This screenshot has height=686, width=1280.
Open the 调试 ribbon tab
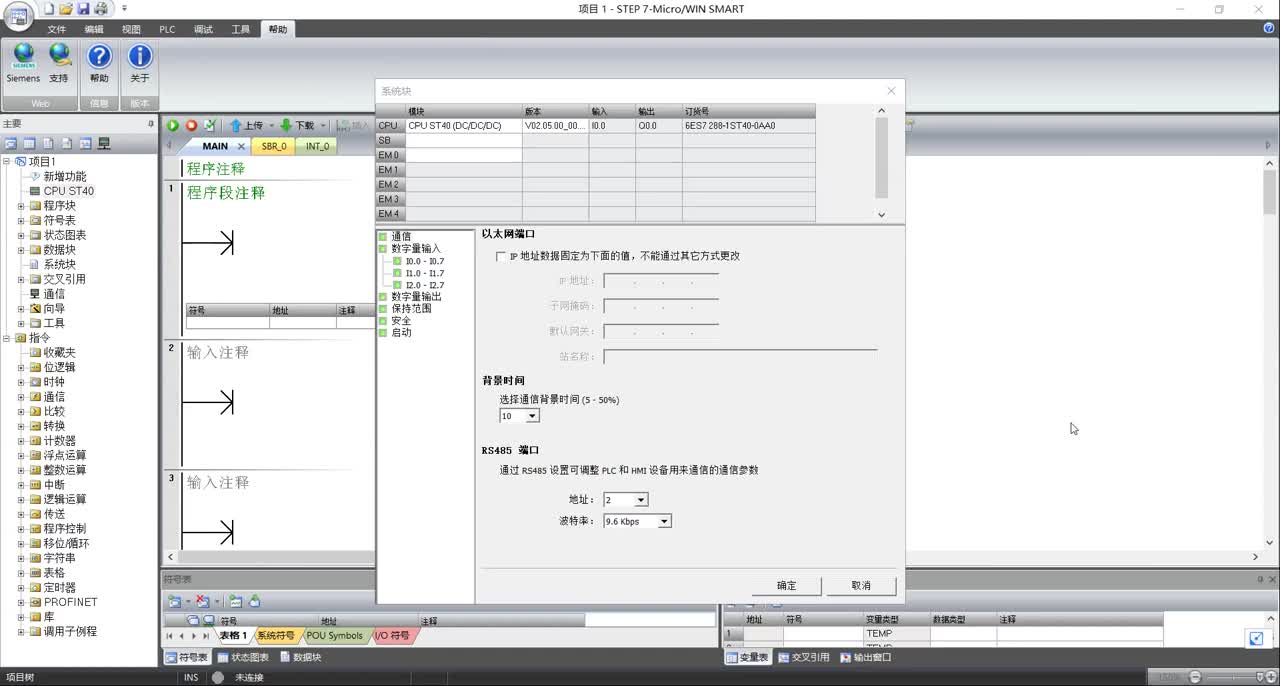point(203,29)
